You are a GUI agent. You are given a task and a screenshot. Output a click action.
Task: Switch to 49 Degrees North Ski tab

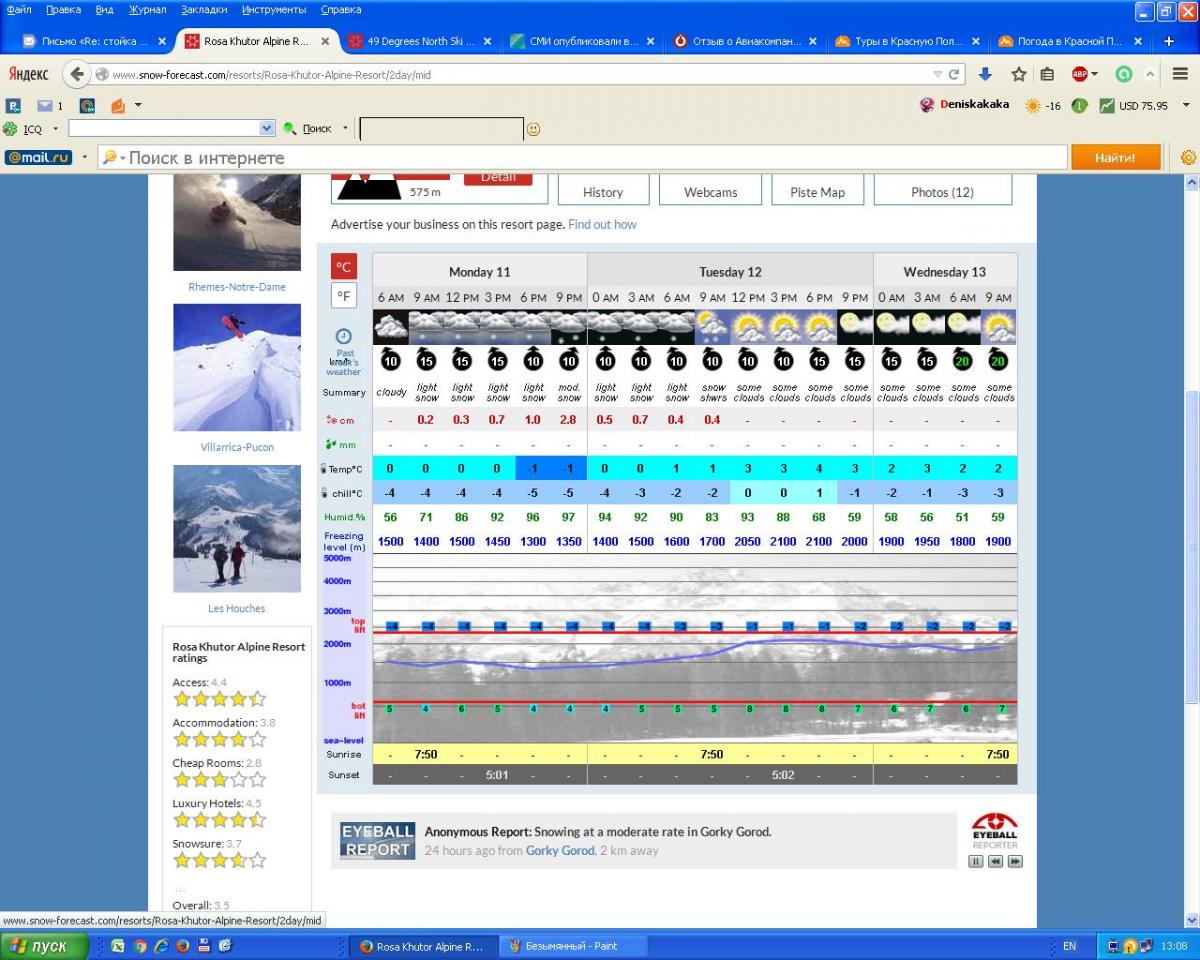(x=418, y=41)
